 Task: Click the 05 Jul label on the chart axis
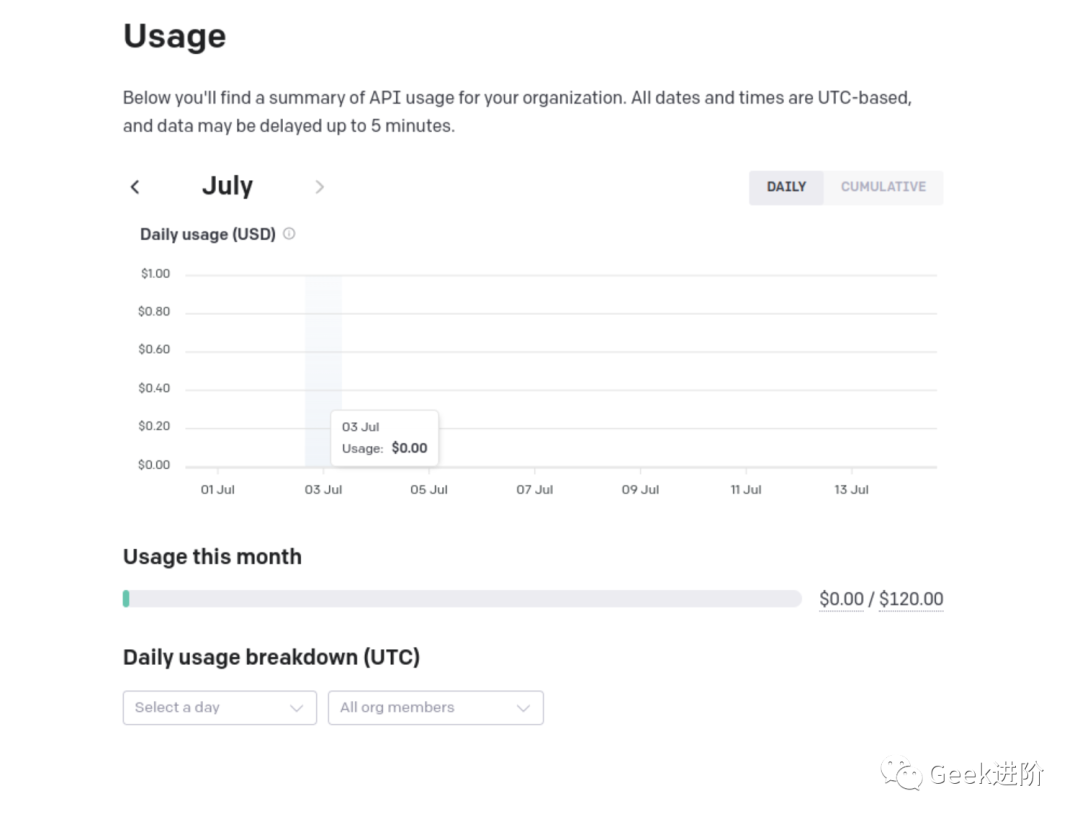click(429, 490)
